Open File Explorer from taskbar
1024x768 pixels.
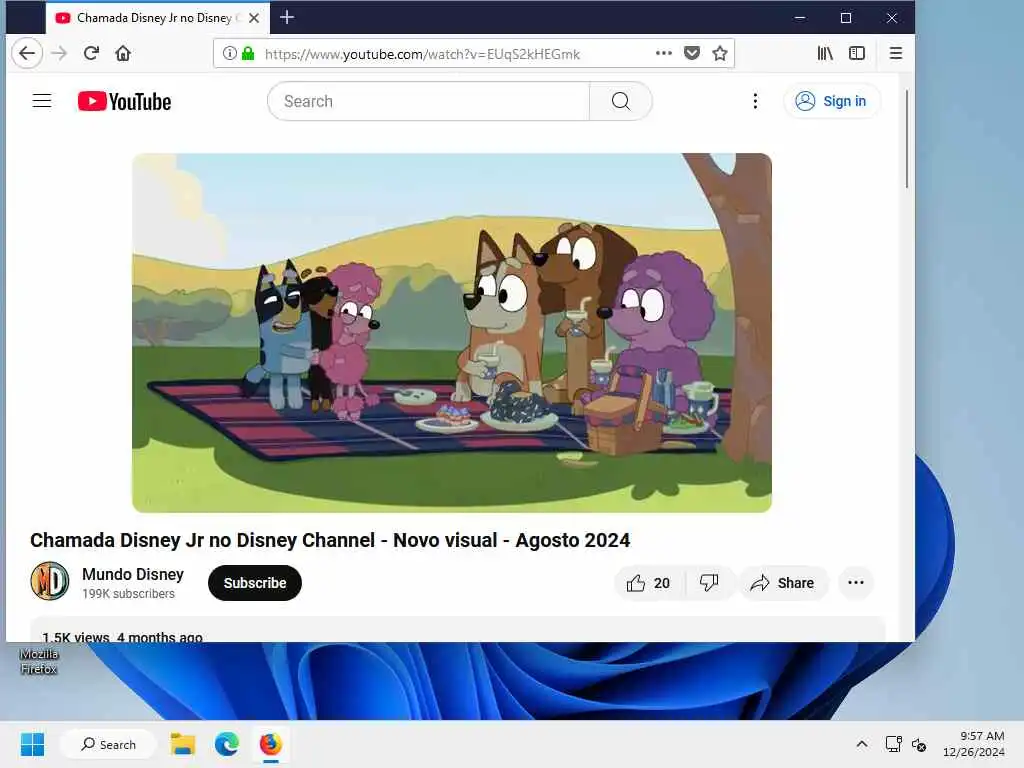tap(183, 744)
